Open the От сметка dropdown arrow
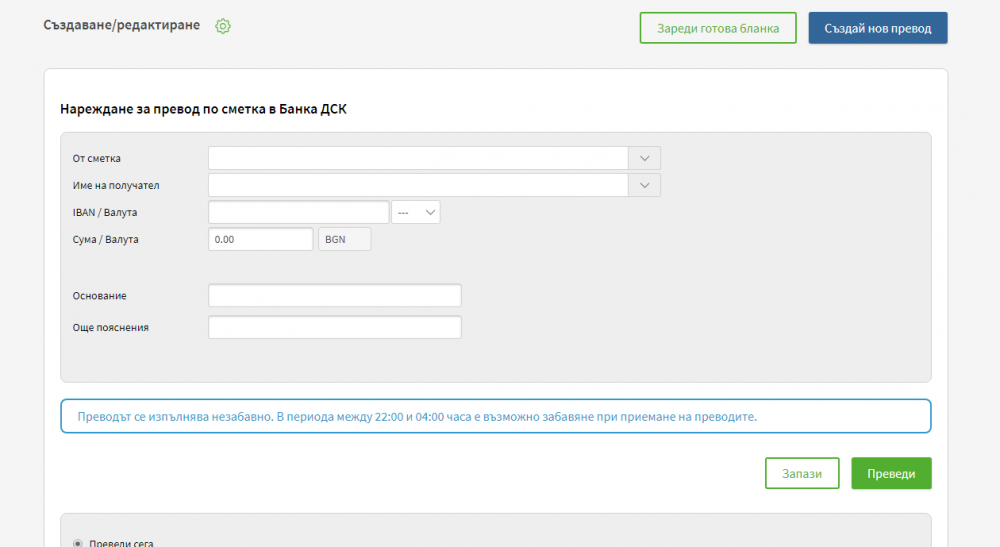Image resolution: width=1000 pixels, height=547 pixels. 644,158
